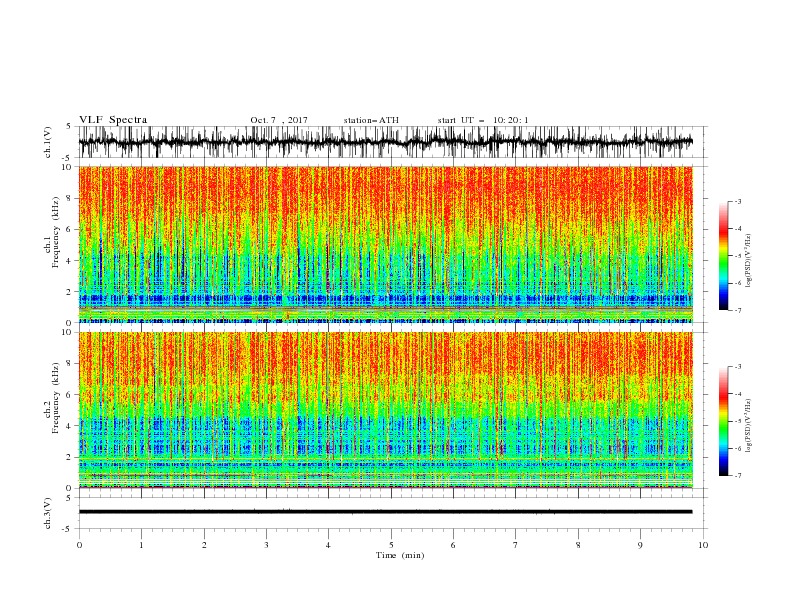Click the ch.1 spectrogram color scale bar
This screenshot has height=612, width=792.
tap(724, 256)
